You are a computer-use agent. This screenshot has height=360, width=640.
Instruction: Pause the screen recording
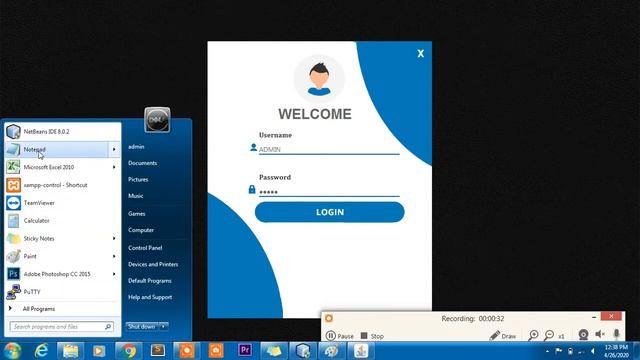point(340,336)
